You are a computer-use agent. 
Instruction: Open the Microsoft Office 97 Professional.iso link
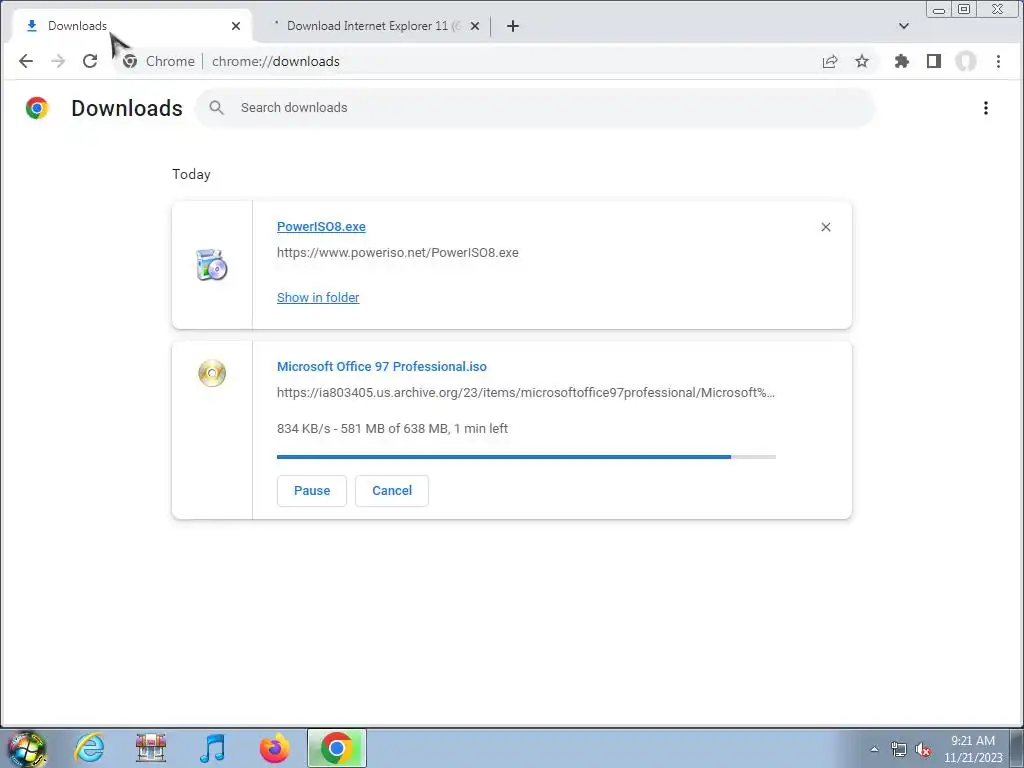pos(382,367)
